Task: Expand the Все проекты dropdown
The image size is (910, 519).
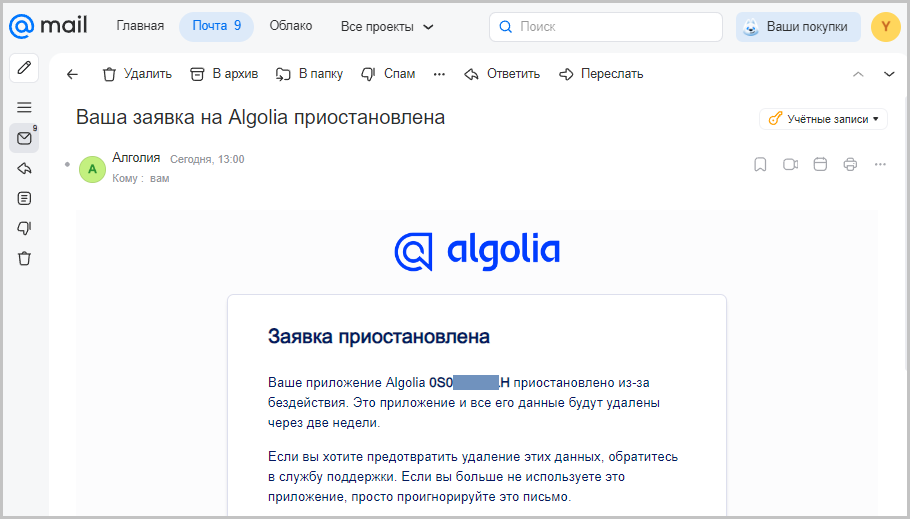Action: point(387,27)
